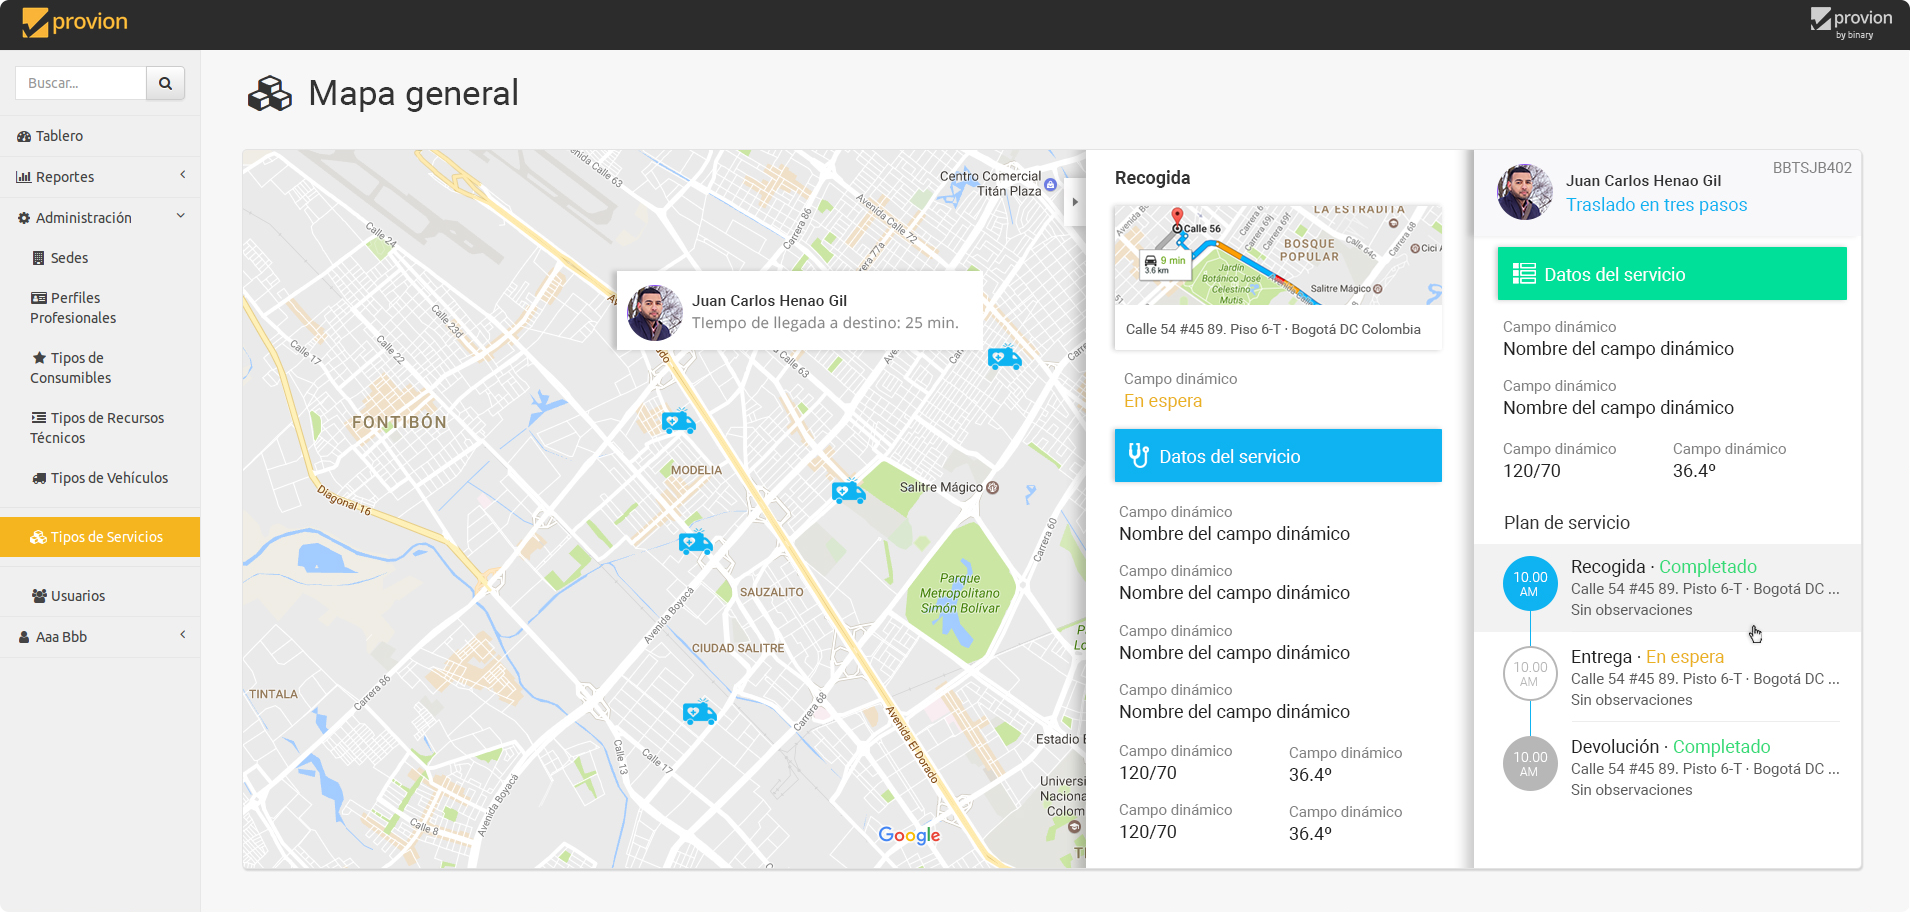Click the Plan de servicio heading
Screen dimensions: 1910x912
[x=1567, y=523]
